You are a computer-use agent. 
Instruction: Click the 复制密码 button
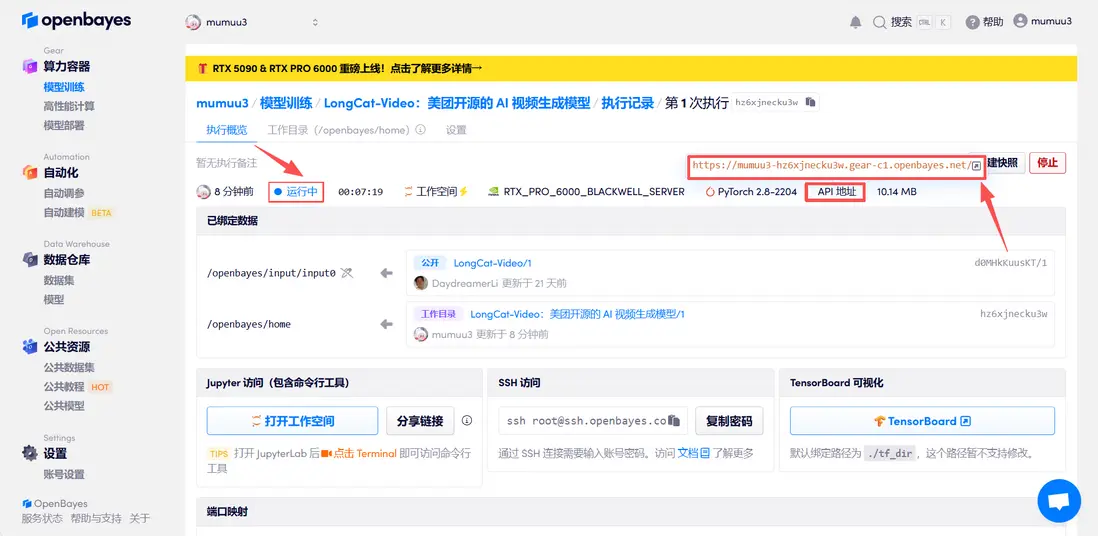[729, 421]
